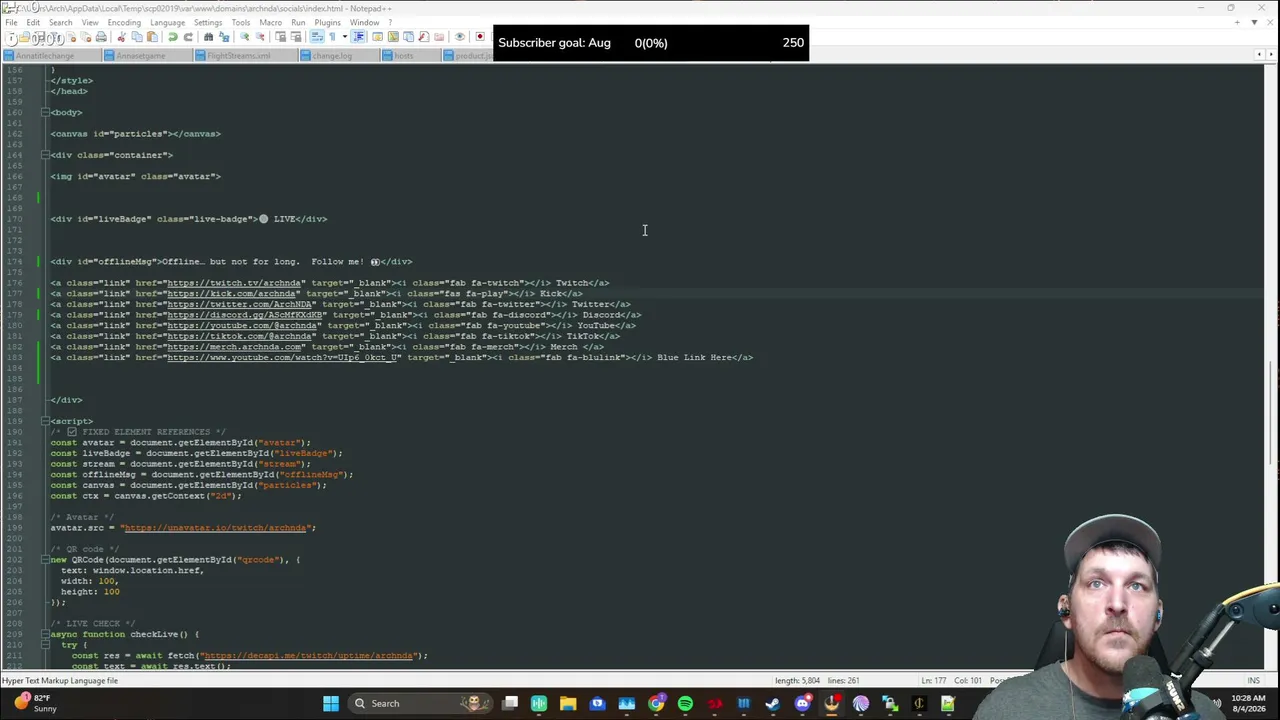Open the Function List toolbar icon

[x=423, y=37]
